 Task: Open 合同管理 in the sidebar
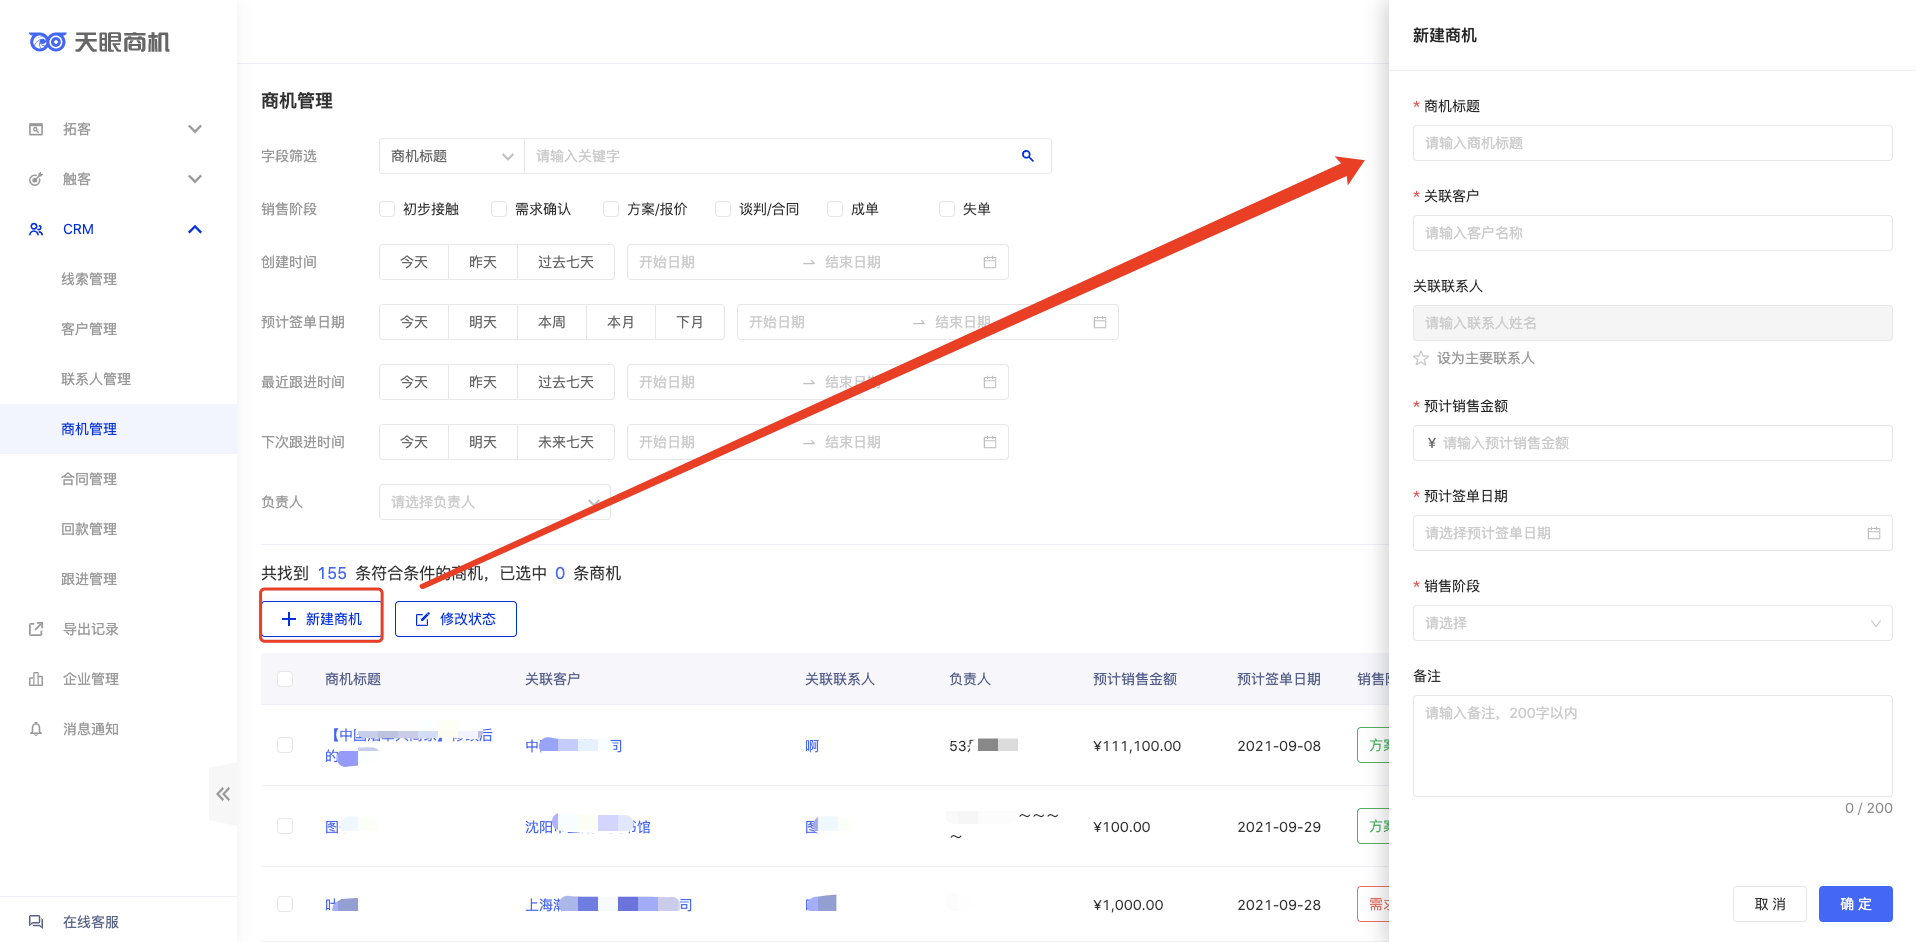[x=89, y=479]
